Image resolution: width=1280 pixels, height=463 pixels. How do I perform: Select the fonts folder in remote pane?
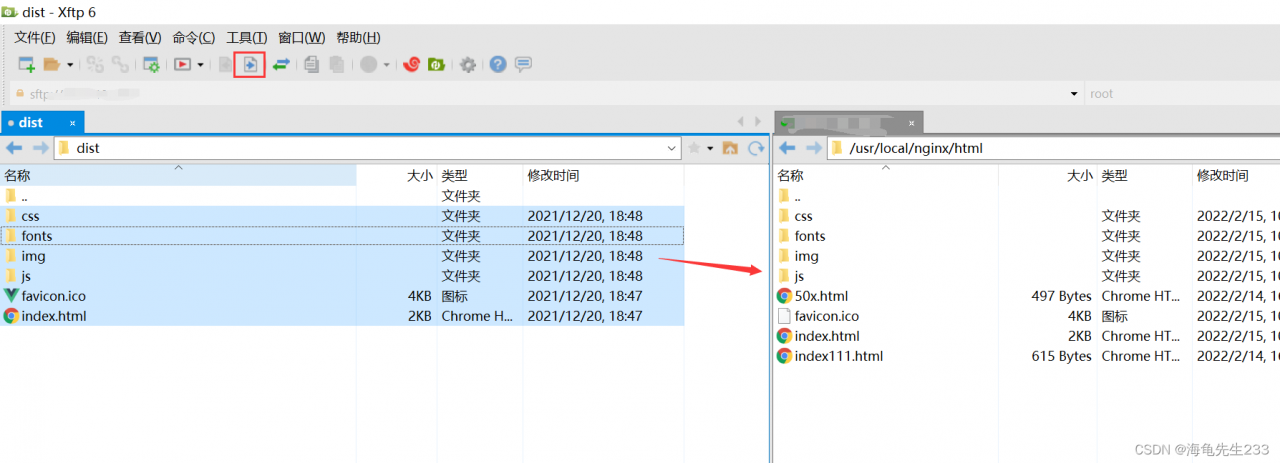click(1027, 236)
